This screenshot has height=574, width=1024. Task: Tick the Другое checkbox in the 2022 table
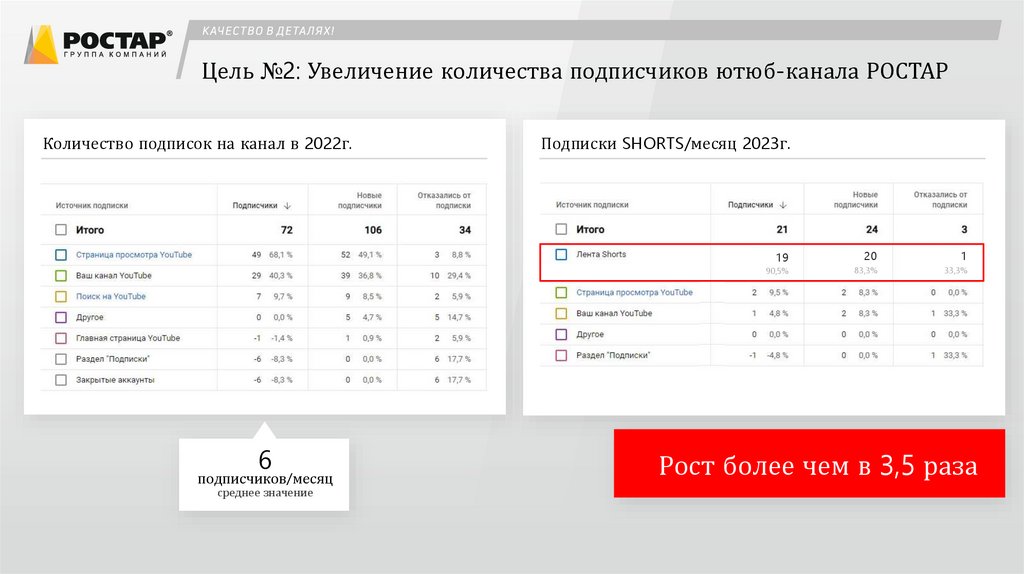pos(61,317)
